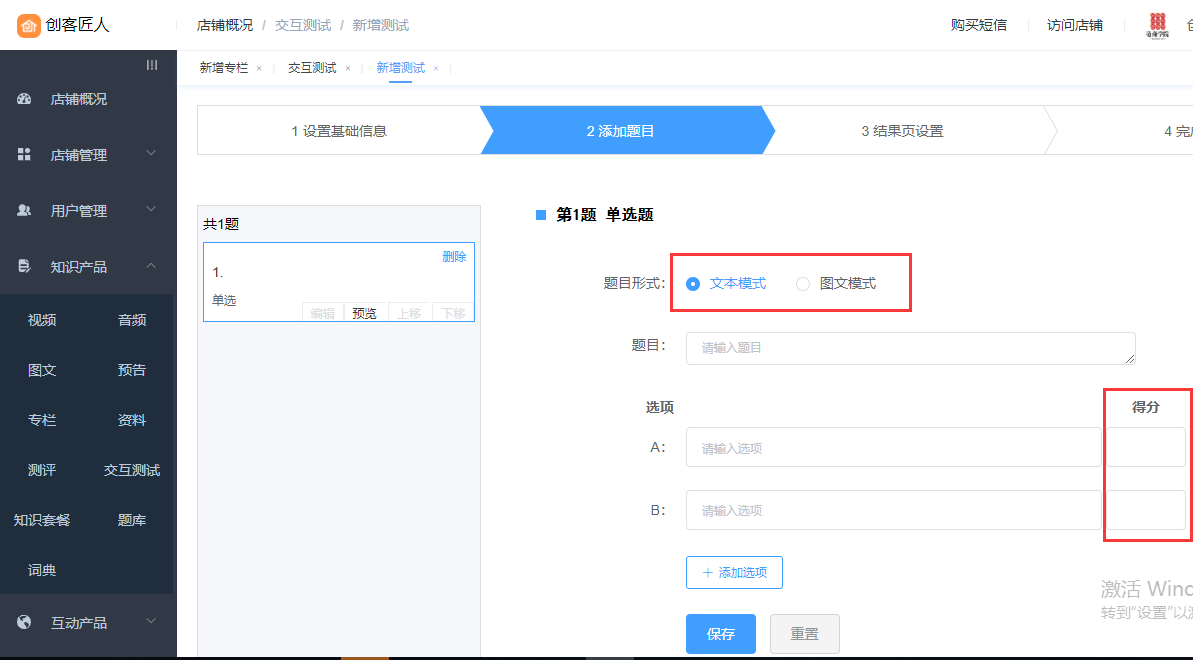This screenshot has width=1193, height=660.
Task: Click the 店铺概况 dashboard icon
Action: tap(25, 99)
